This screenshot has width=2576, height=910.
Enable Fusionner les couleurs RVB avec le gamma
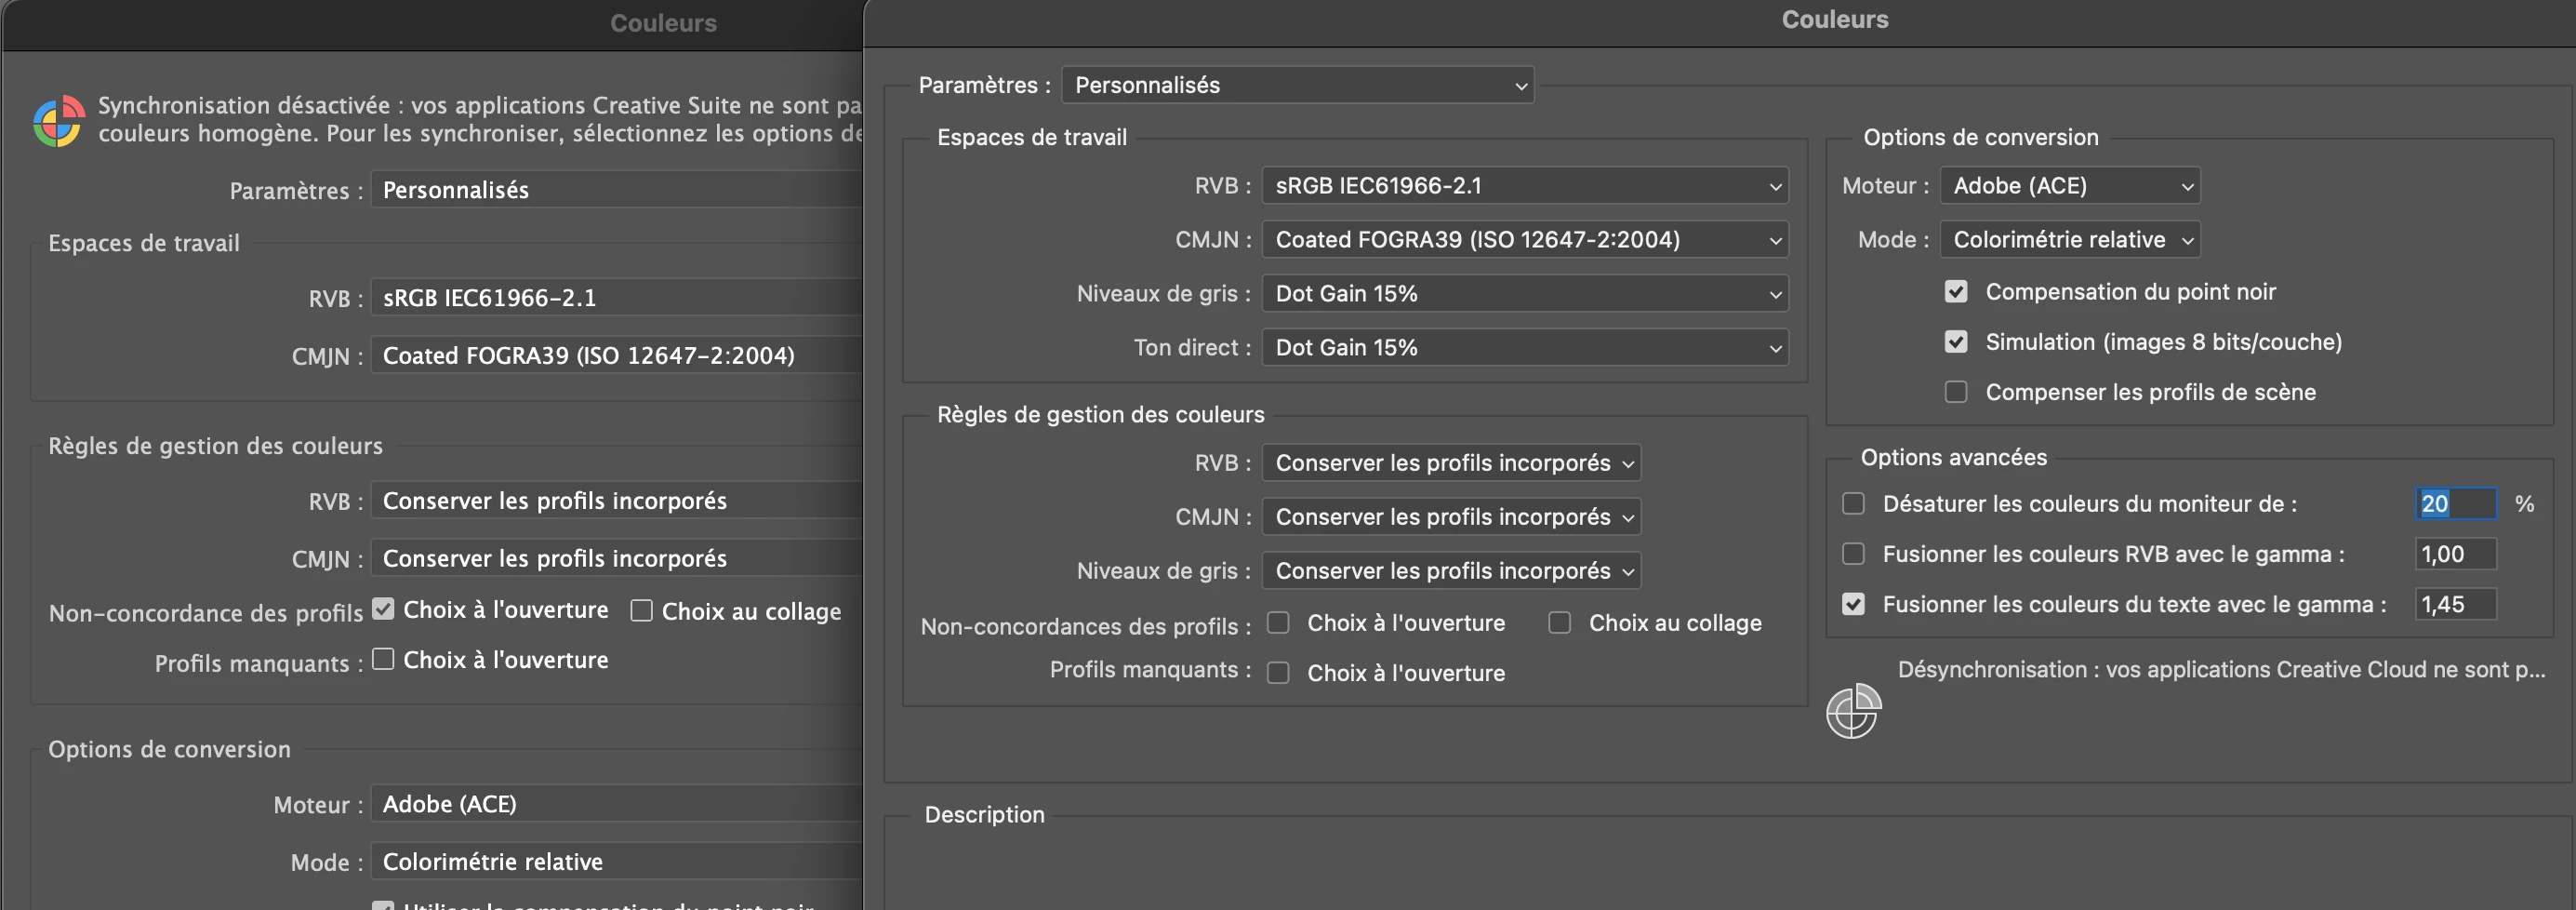[1853, 553]
